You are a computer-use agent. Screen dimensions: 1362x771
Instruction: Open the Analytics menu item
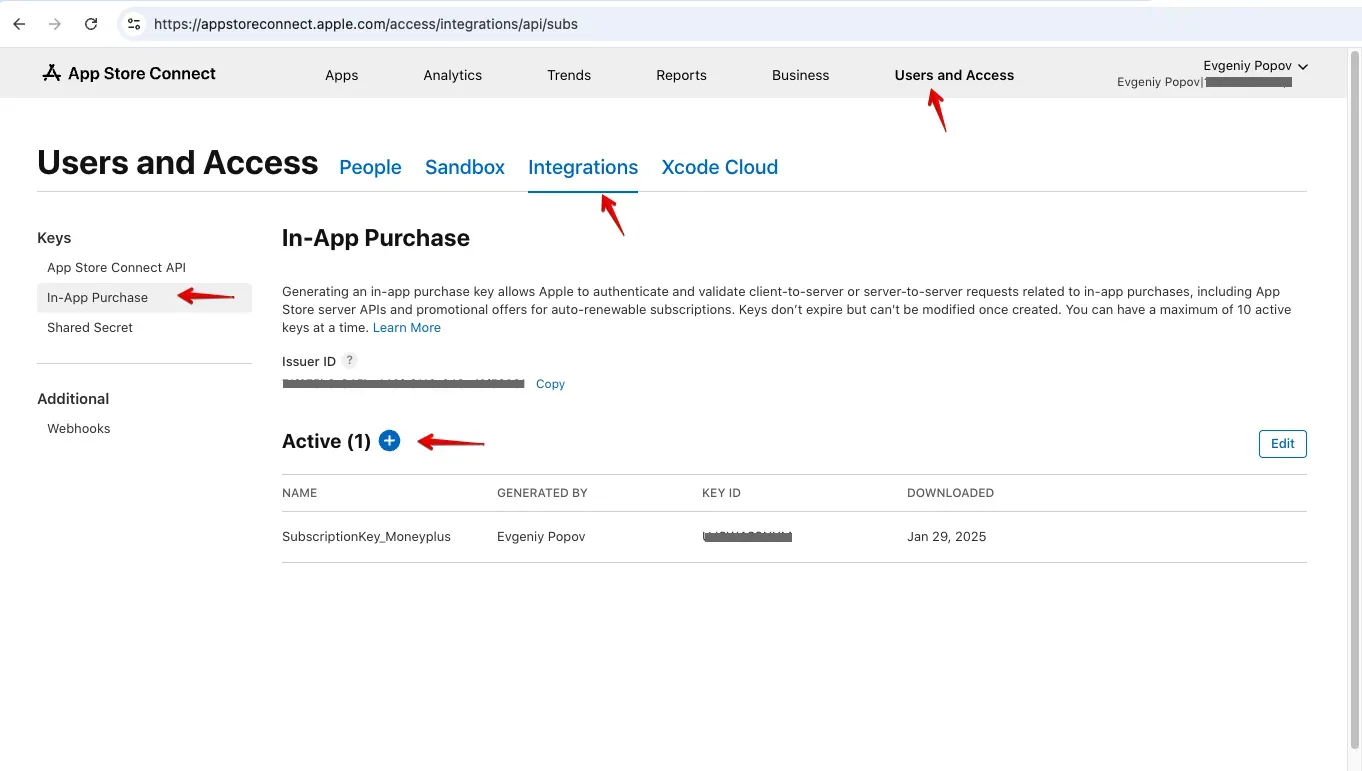[x=452, y=75]
